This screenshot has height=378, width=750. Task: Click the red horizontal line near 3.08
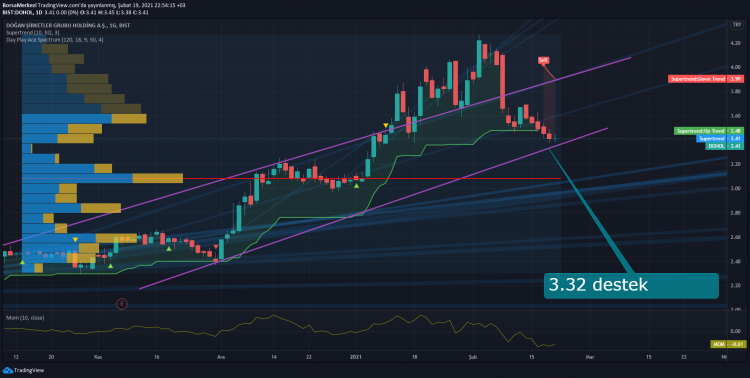(372, 178)
